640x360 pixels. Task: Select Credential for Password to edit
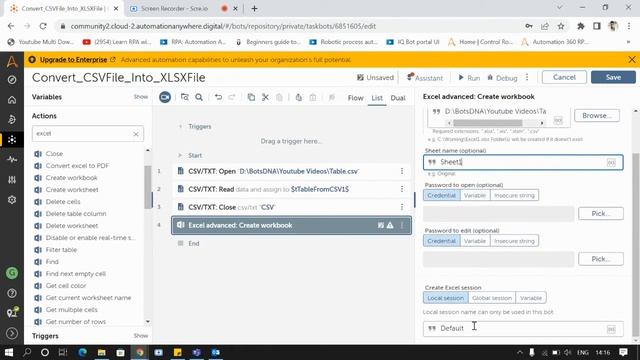(x=442, y=241)
